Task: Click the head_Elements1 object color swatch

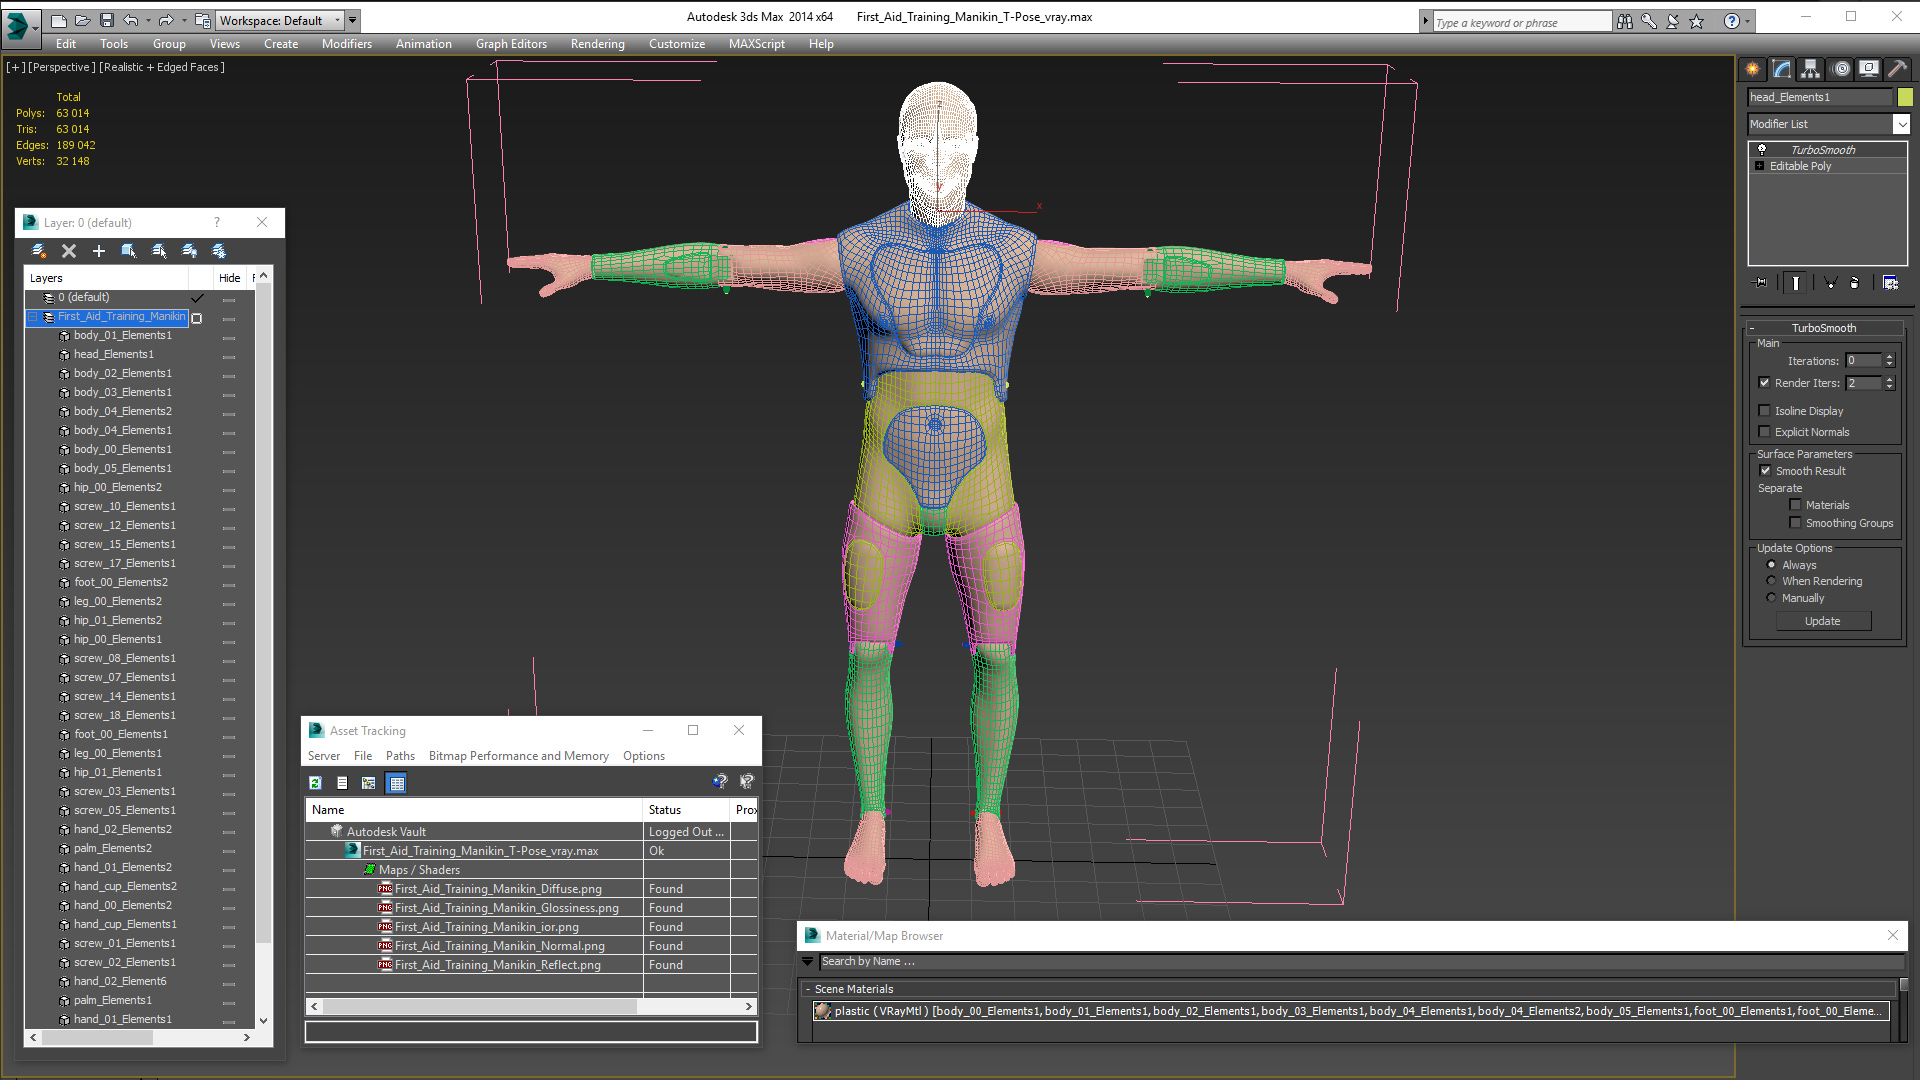Action: pyautogui.click(x=1905, y=97)
